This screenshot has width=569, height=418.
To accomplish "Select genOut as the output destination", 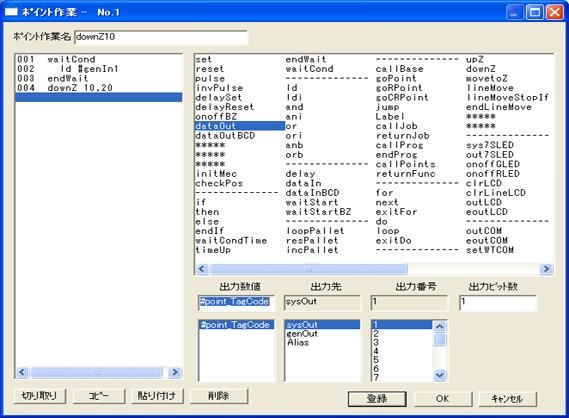I will click(302, 333).
